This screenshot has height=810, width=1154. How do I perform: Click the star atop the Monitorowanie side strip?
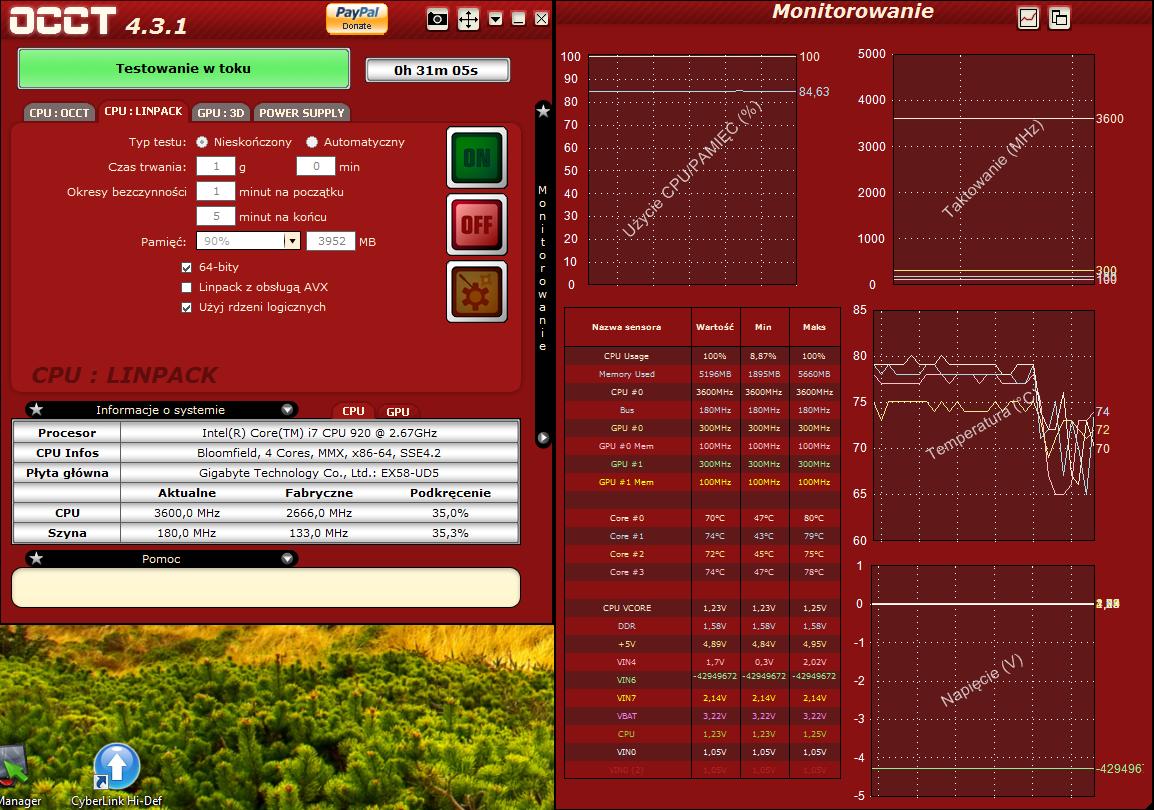pos(543,111)
